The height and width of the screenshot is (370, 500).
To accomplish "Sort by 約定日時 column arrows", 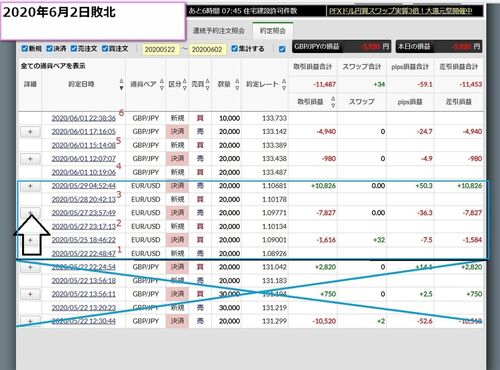I will point(121,84).
